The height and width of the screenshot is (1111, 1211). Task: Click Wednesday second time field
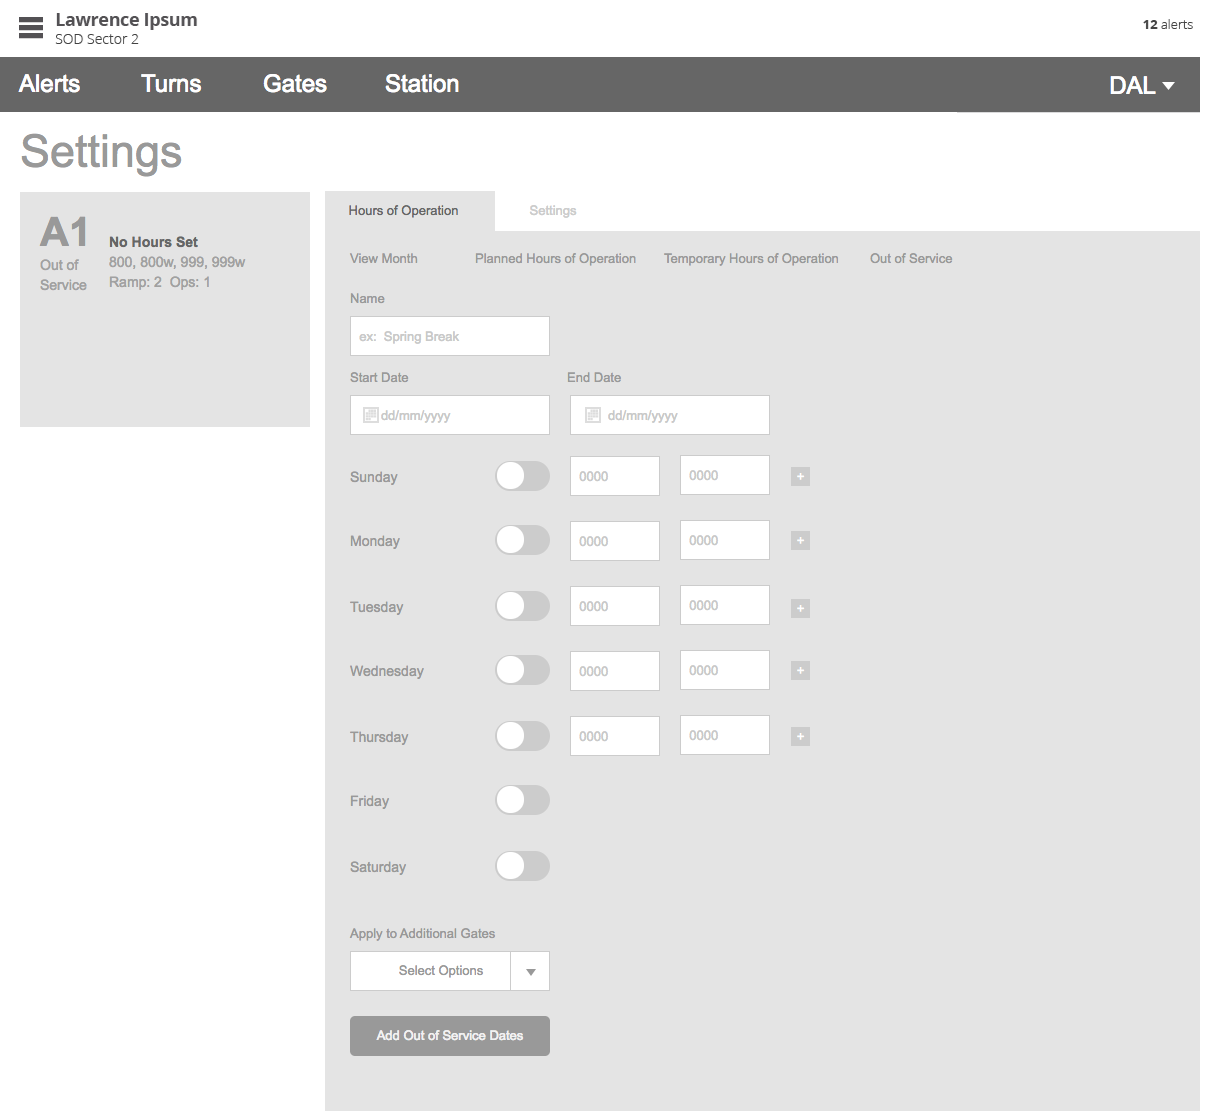[x=725, y=670]
